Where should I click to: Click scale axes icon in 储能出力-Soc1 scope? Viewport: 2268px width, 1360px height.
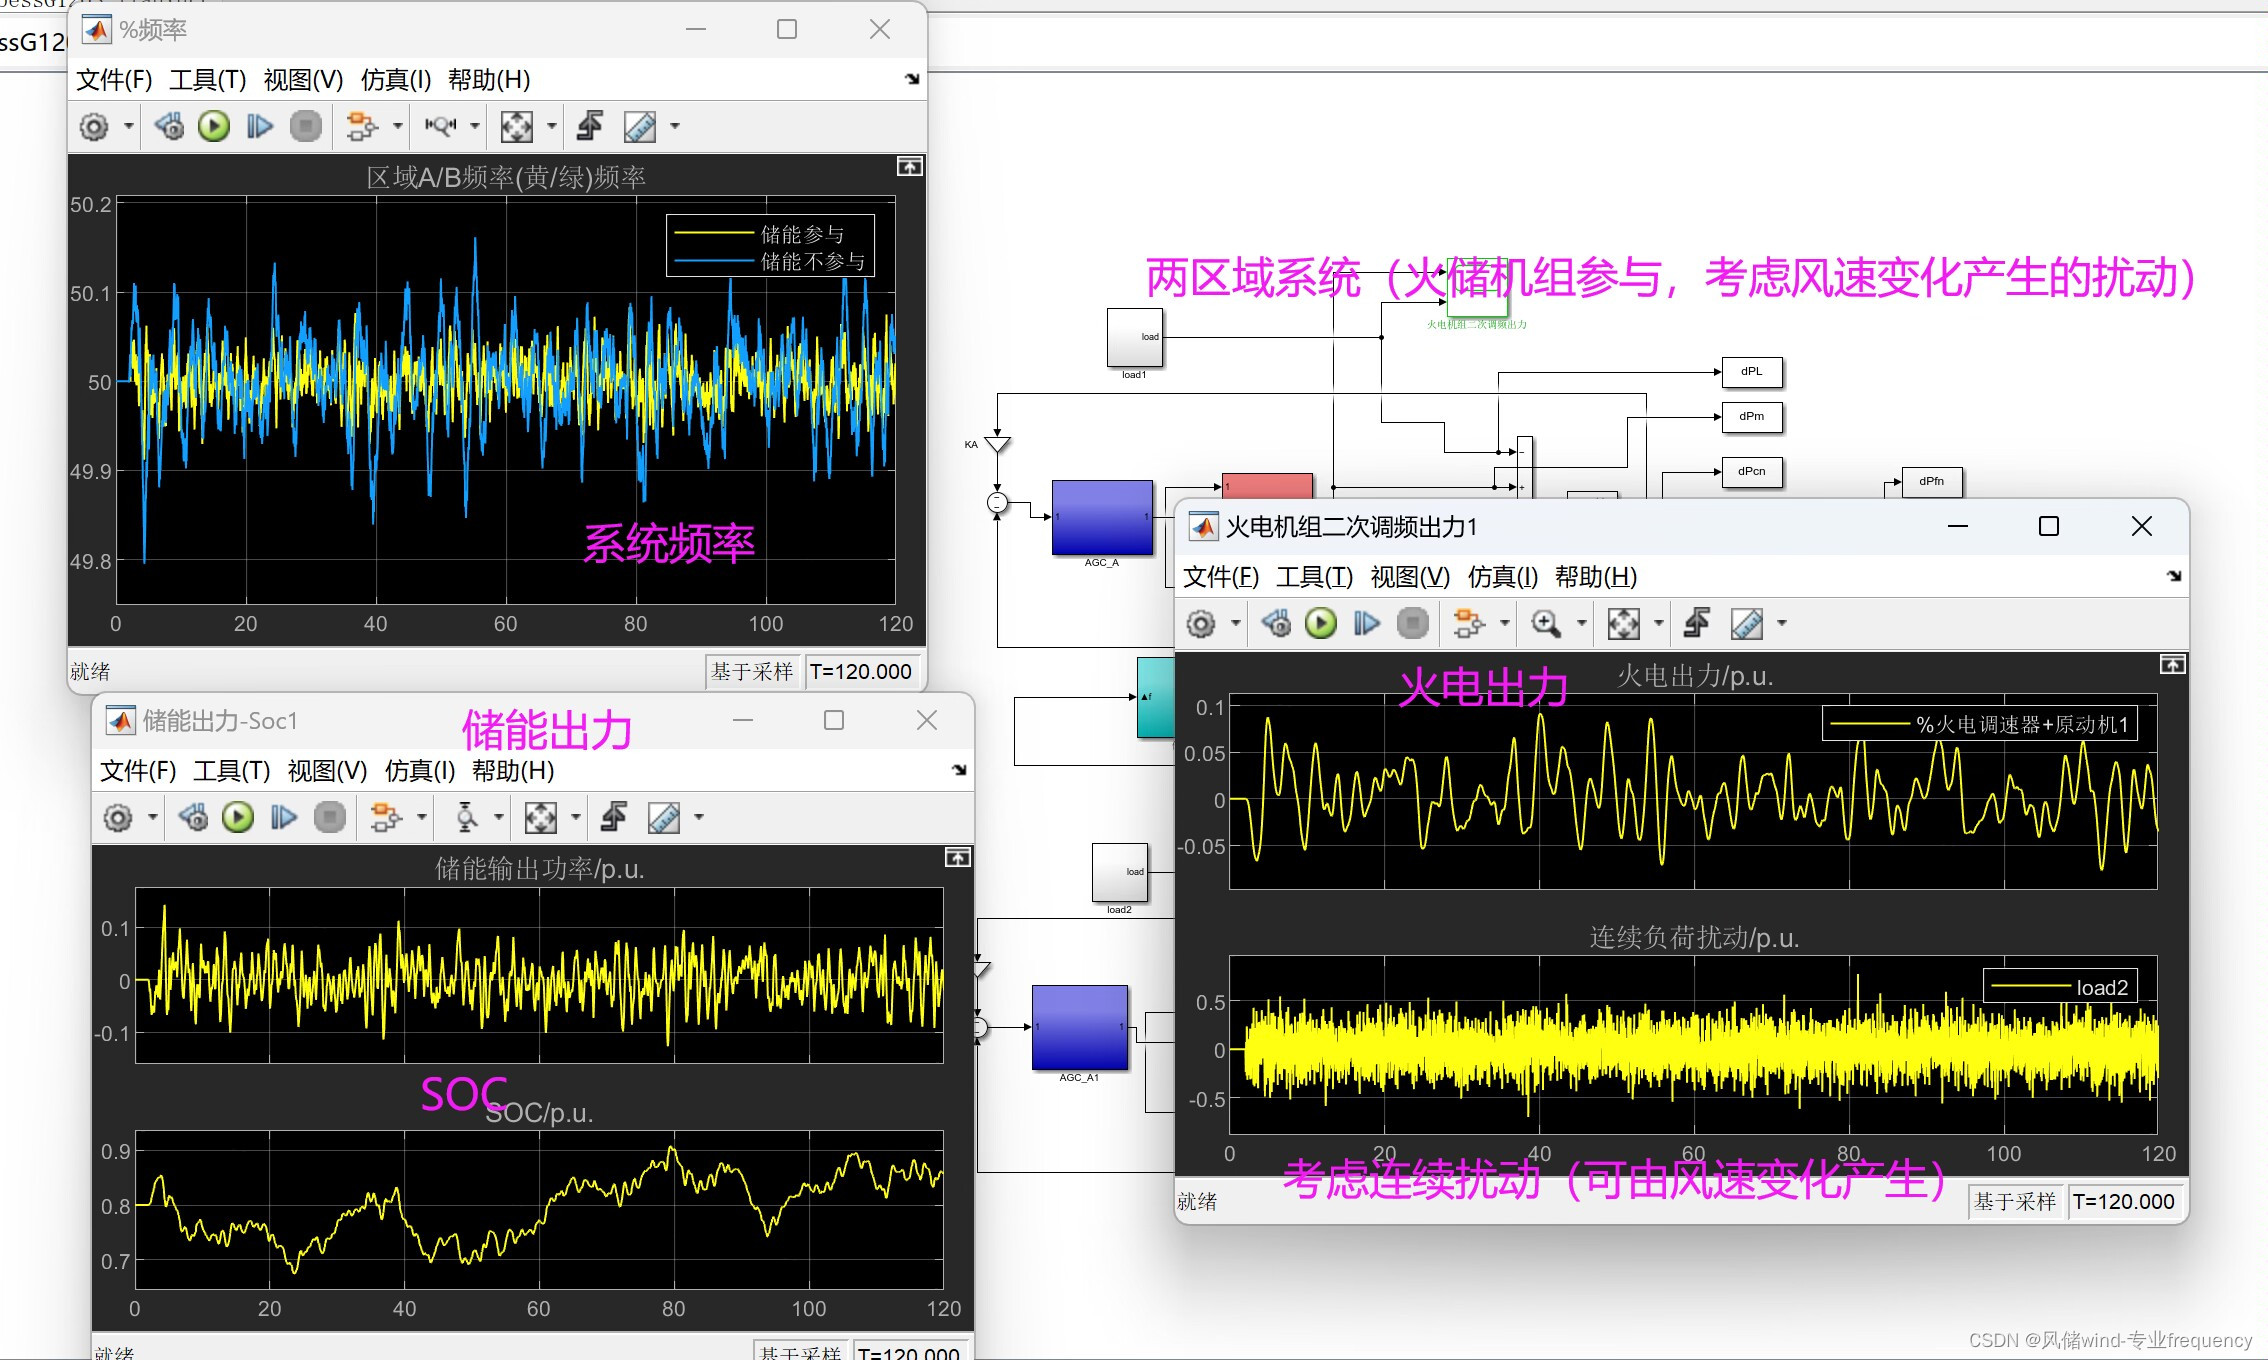coord(541,818)
